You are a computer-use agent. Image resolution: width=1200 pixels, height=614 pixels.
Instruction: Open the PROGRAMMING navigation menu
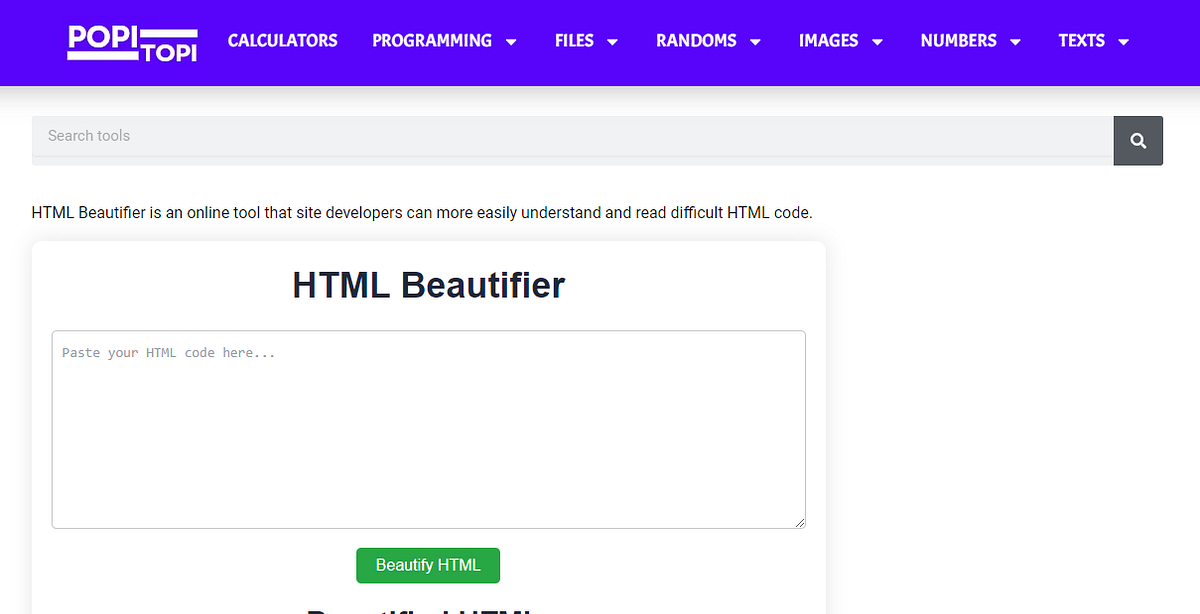[x=432, y=41]
